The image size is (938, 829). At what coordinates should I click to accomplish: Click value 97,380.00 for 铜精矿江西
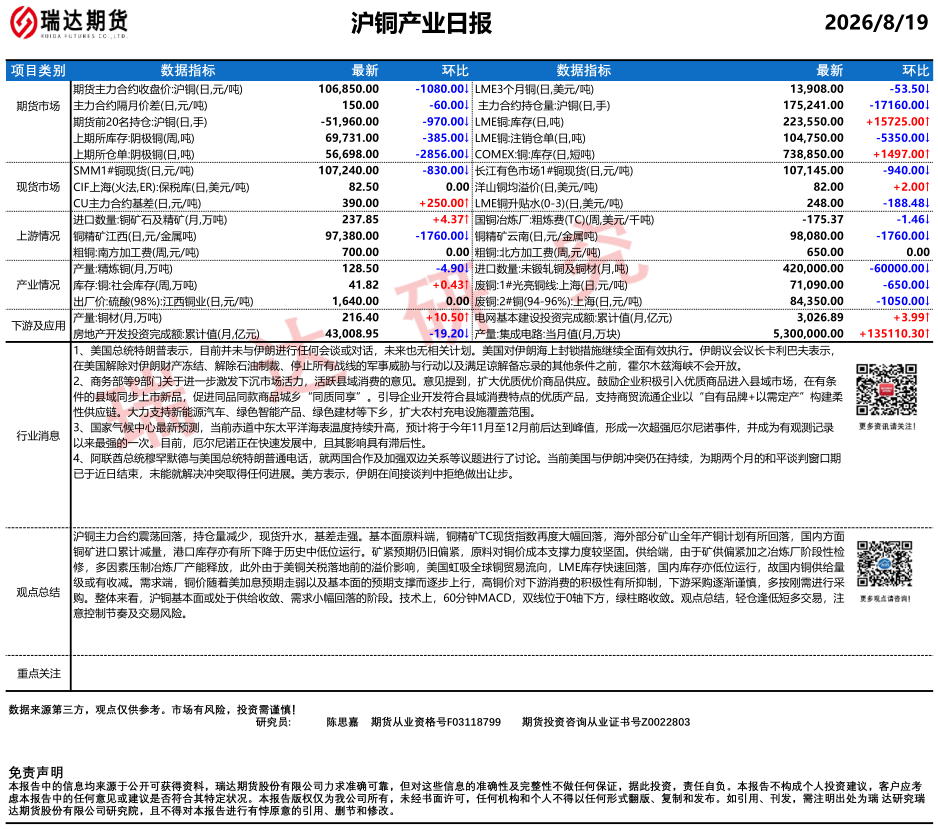[x=352, y=236]
